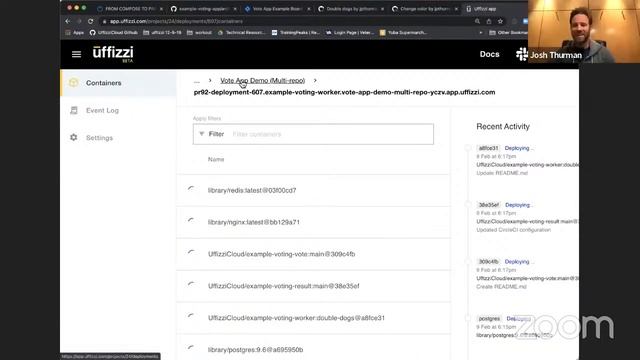This screenshot has width=640, height=360.
Task: Open the Other Bookmarks folder
Action: [x=508, y=33]
